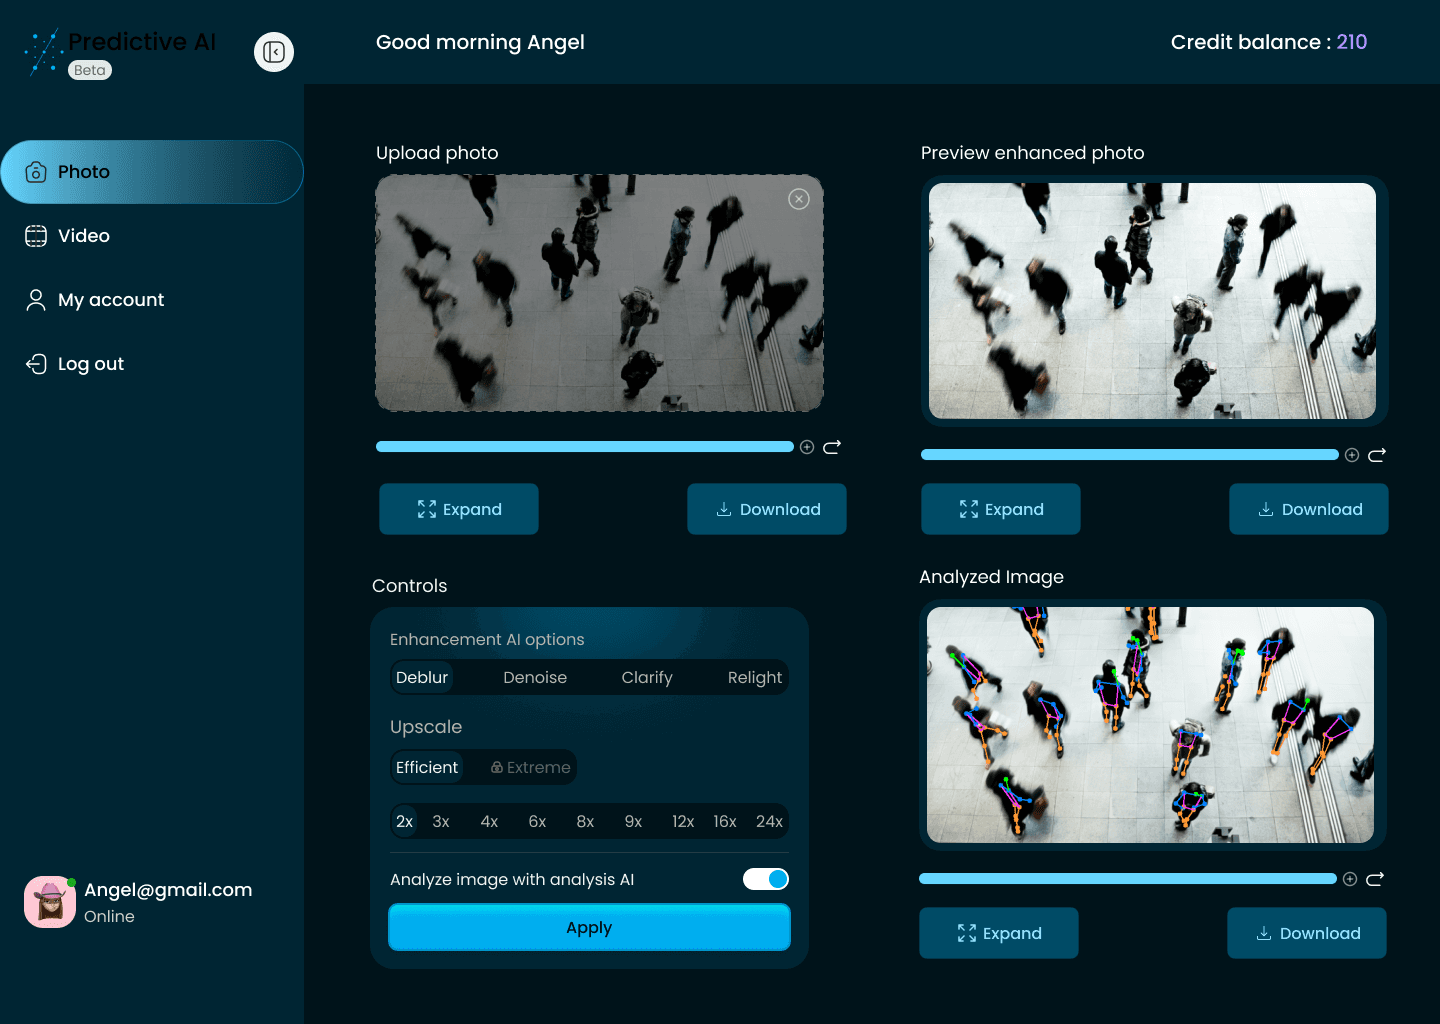Click the zoom slider under the analyzed image
Image resolution: width=1440 pixels, height=1024 pixels.
1128,878
